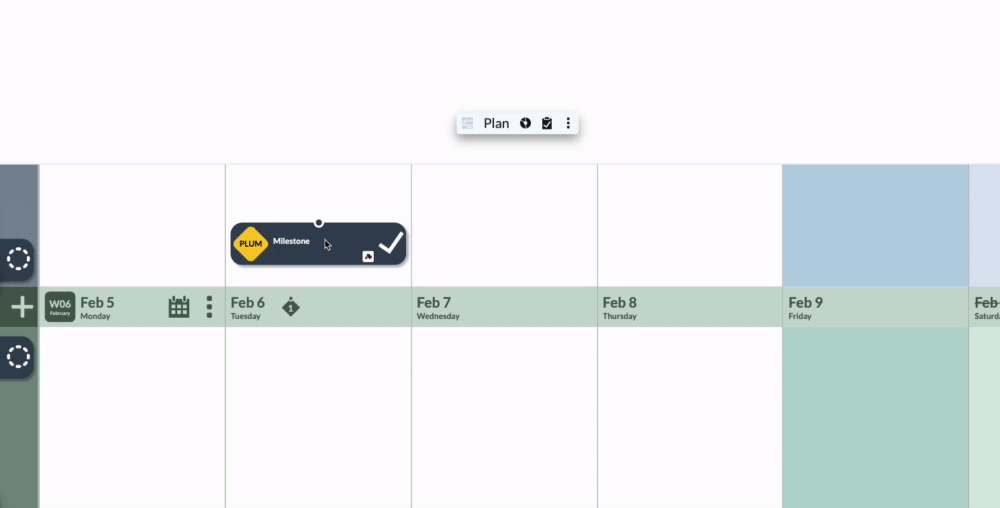Click the milestone count diamond on Feb 6
This screenshot has width=1000, height=508.
coord(291,307)
